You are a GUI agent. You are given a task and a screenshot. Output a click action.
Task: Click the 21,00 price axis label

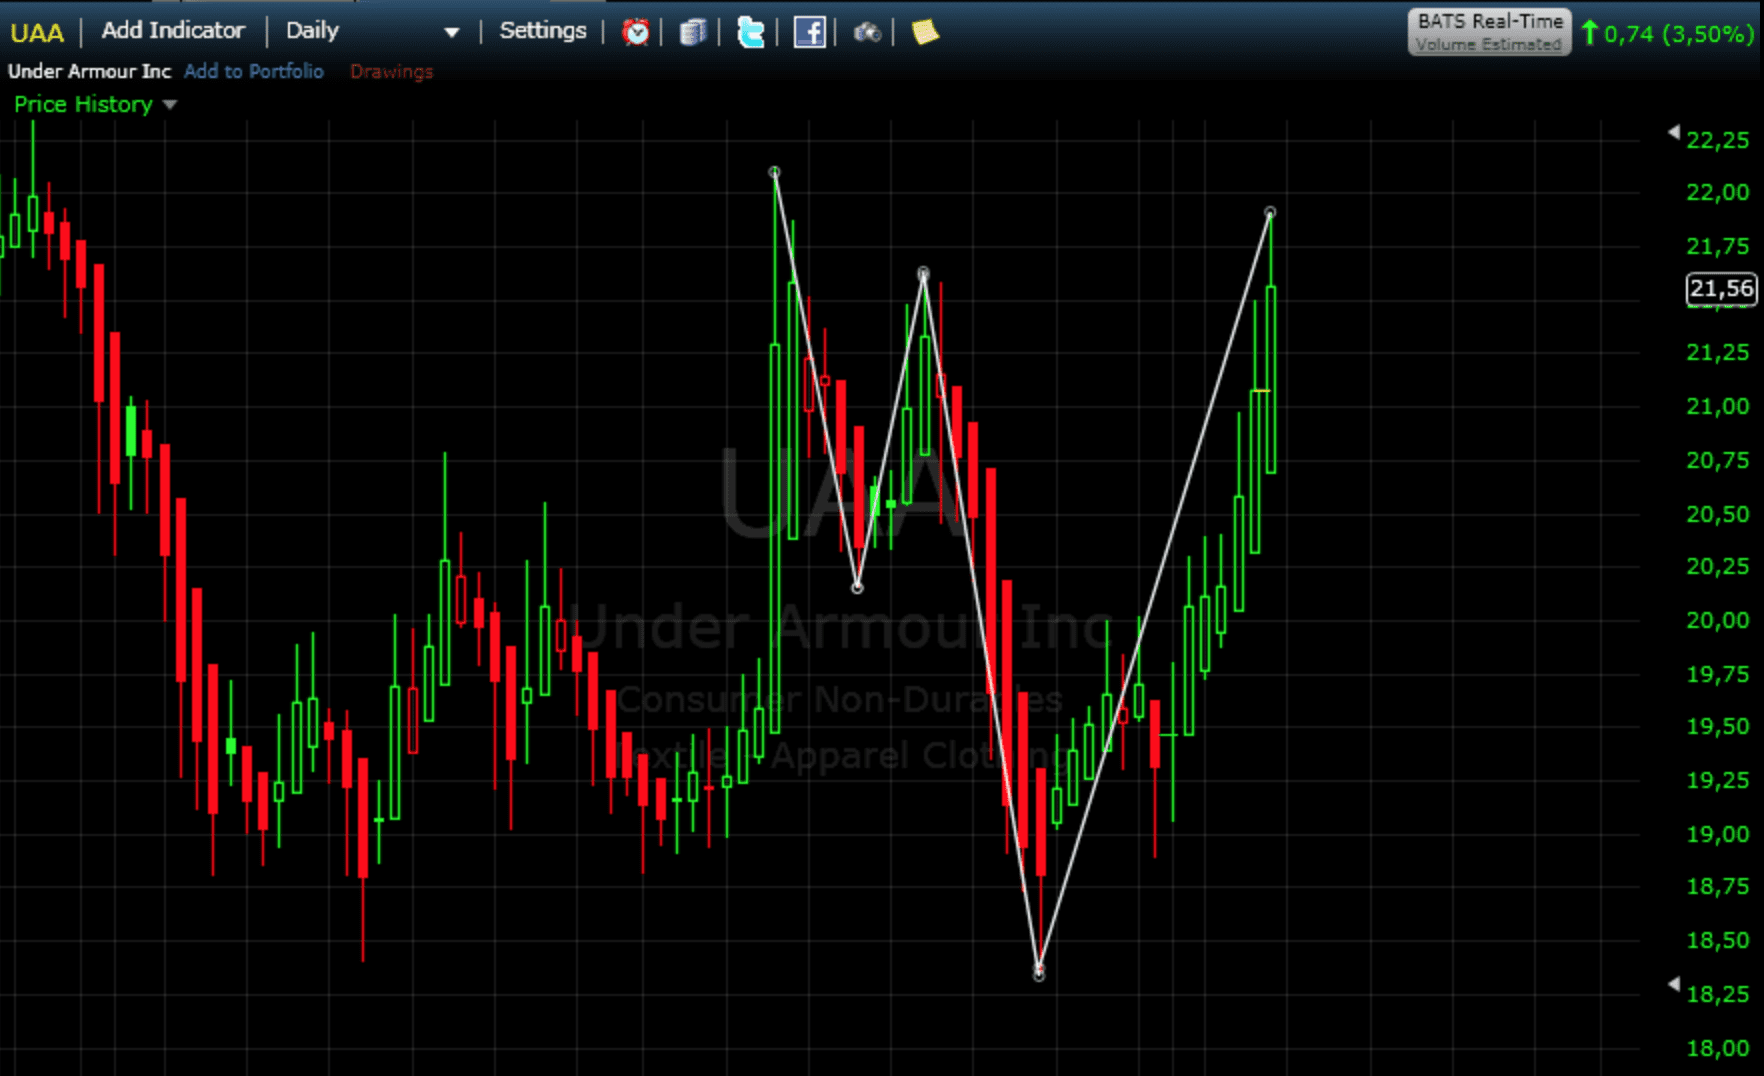tap(1718, 406)
